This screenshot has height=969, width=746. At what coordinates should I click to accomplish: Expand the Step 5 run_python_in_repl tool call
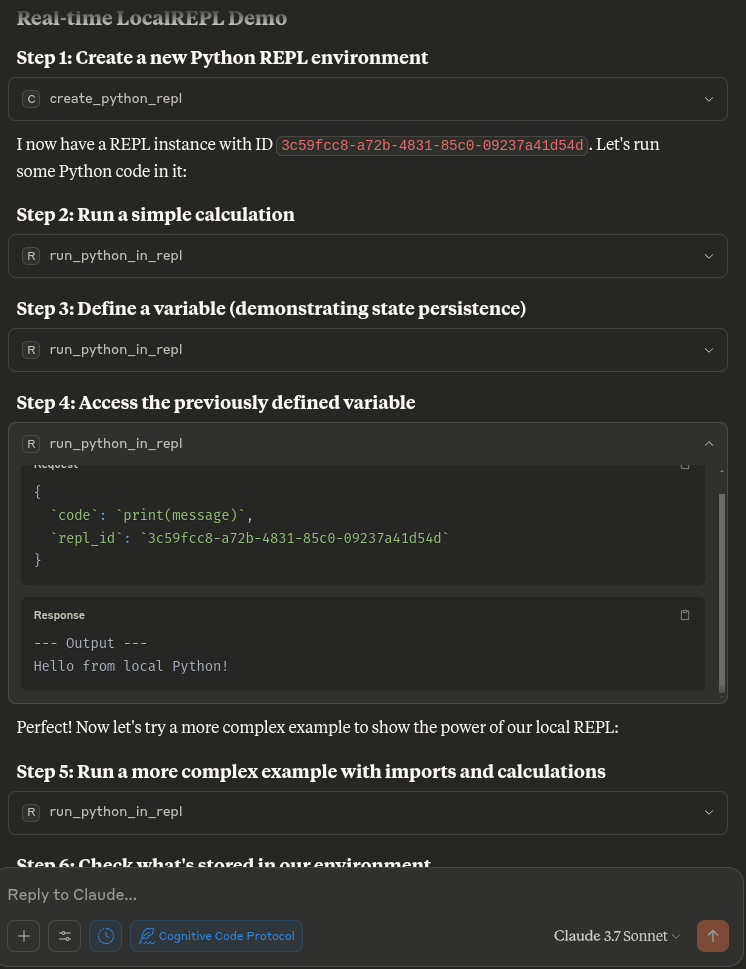709,812
